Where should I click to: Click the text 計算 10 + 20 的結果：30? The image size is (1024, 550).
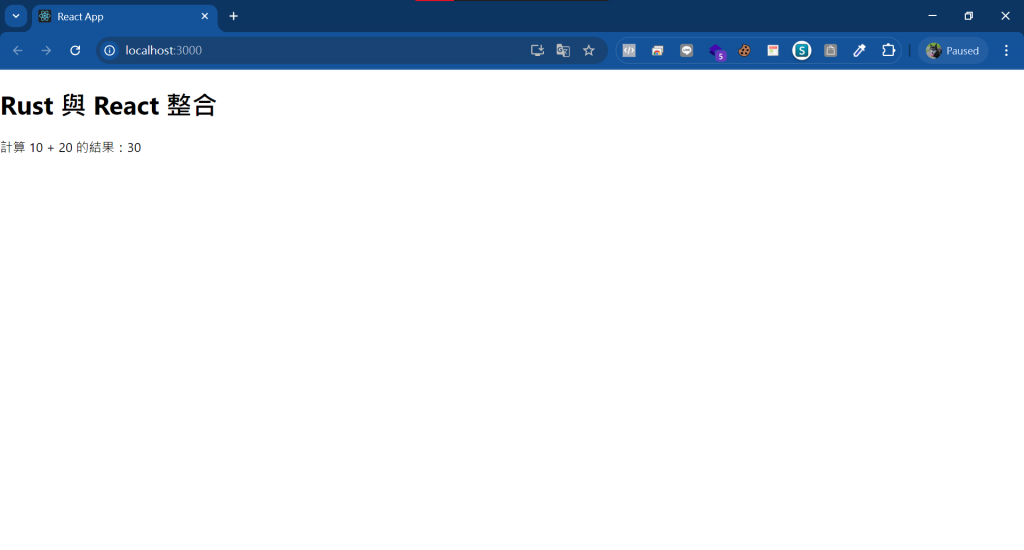[71, 148]
